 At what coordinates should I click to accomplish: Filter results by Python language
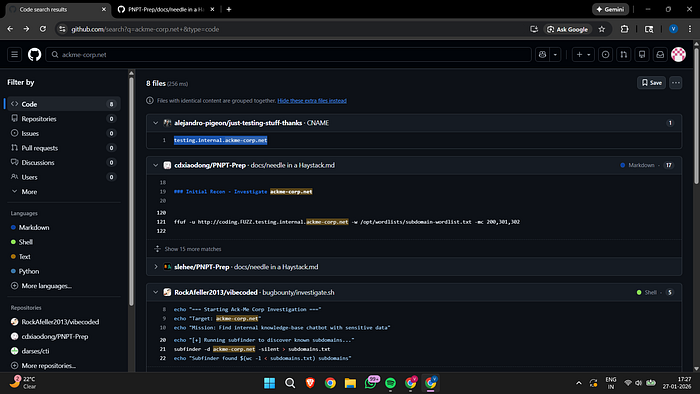pos(25,271)
